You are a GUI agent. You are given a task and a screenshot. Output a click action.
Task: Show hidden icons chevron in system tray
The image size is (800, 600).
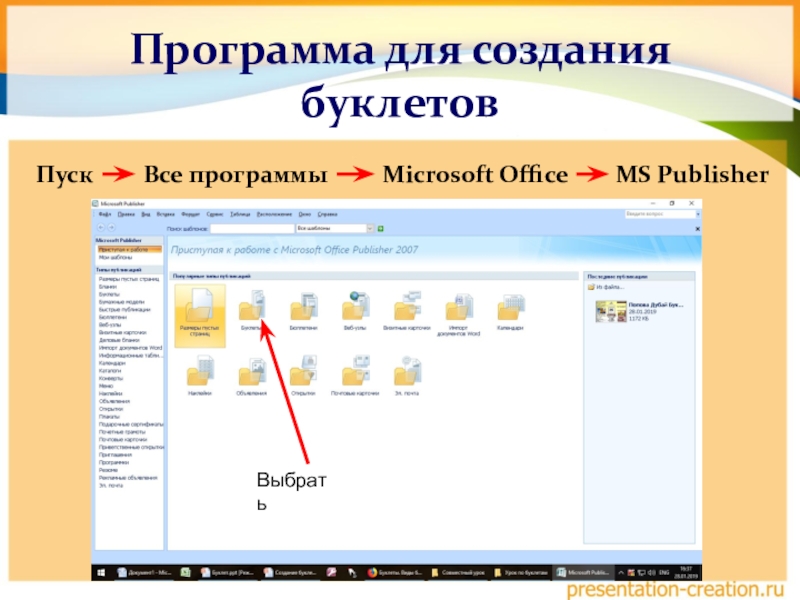pos(621,573)
